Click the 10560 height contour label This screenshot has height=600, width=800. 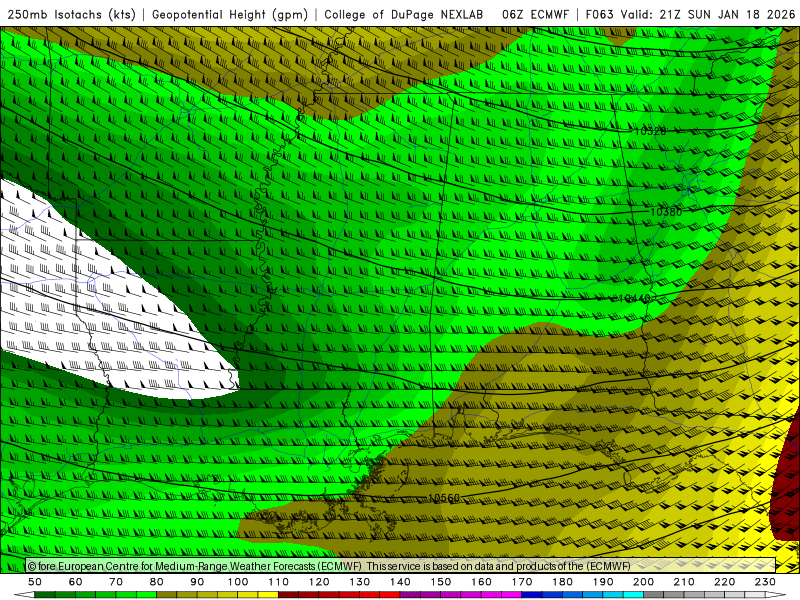tap(444, 497)
